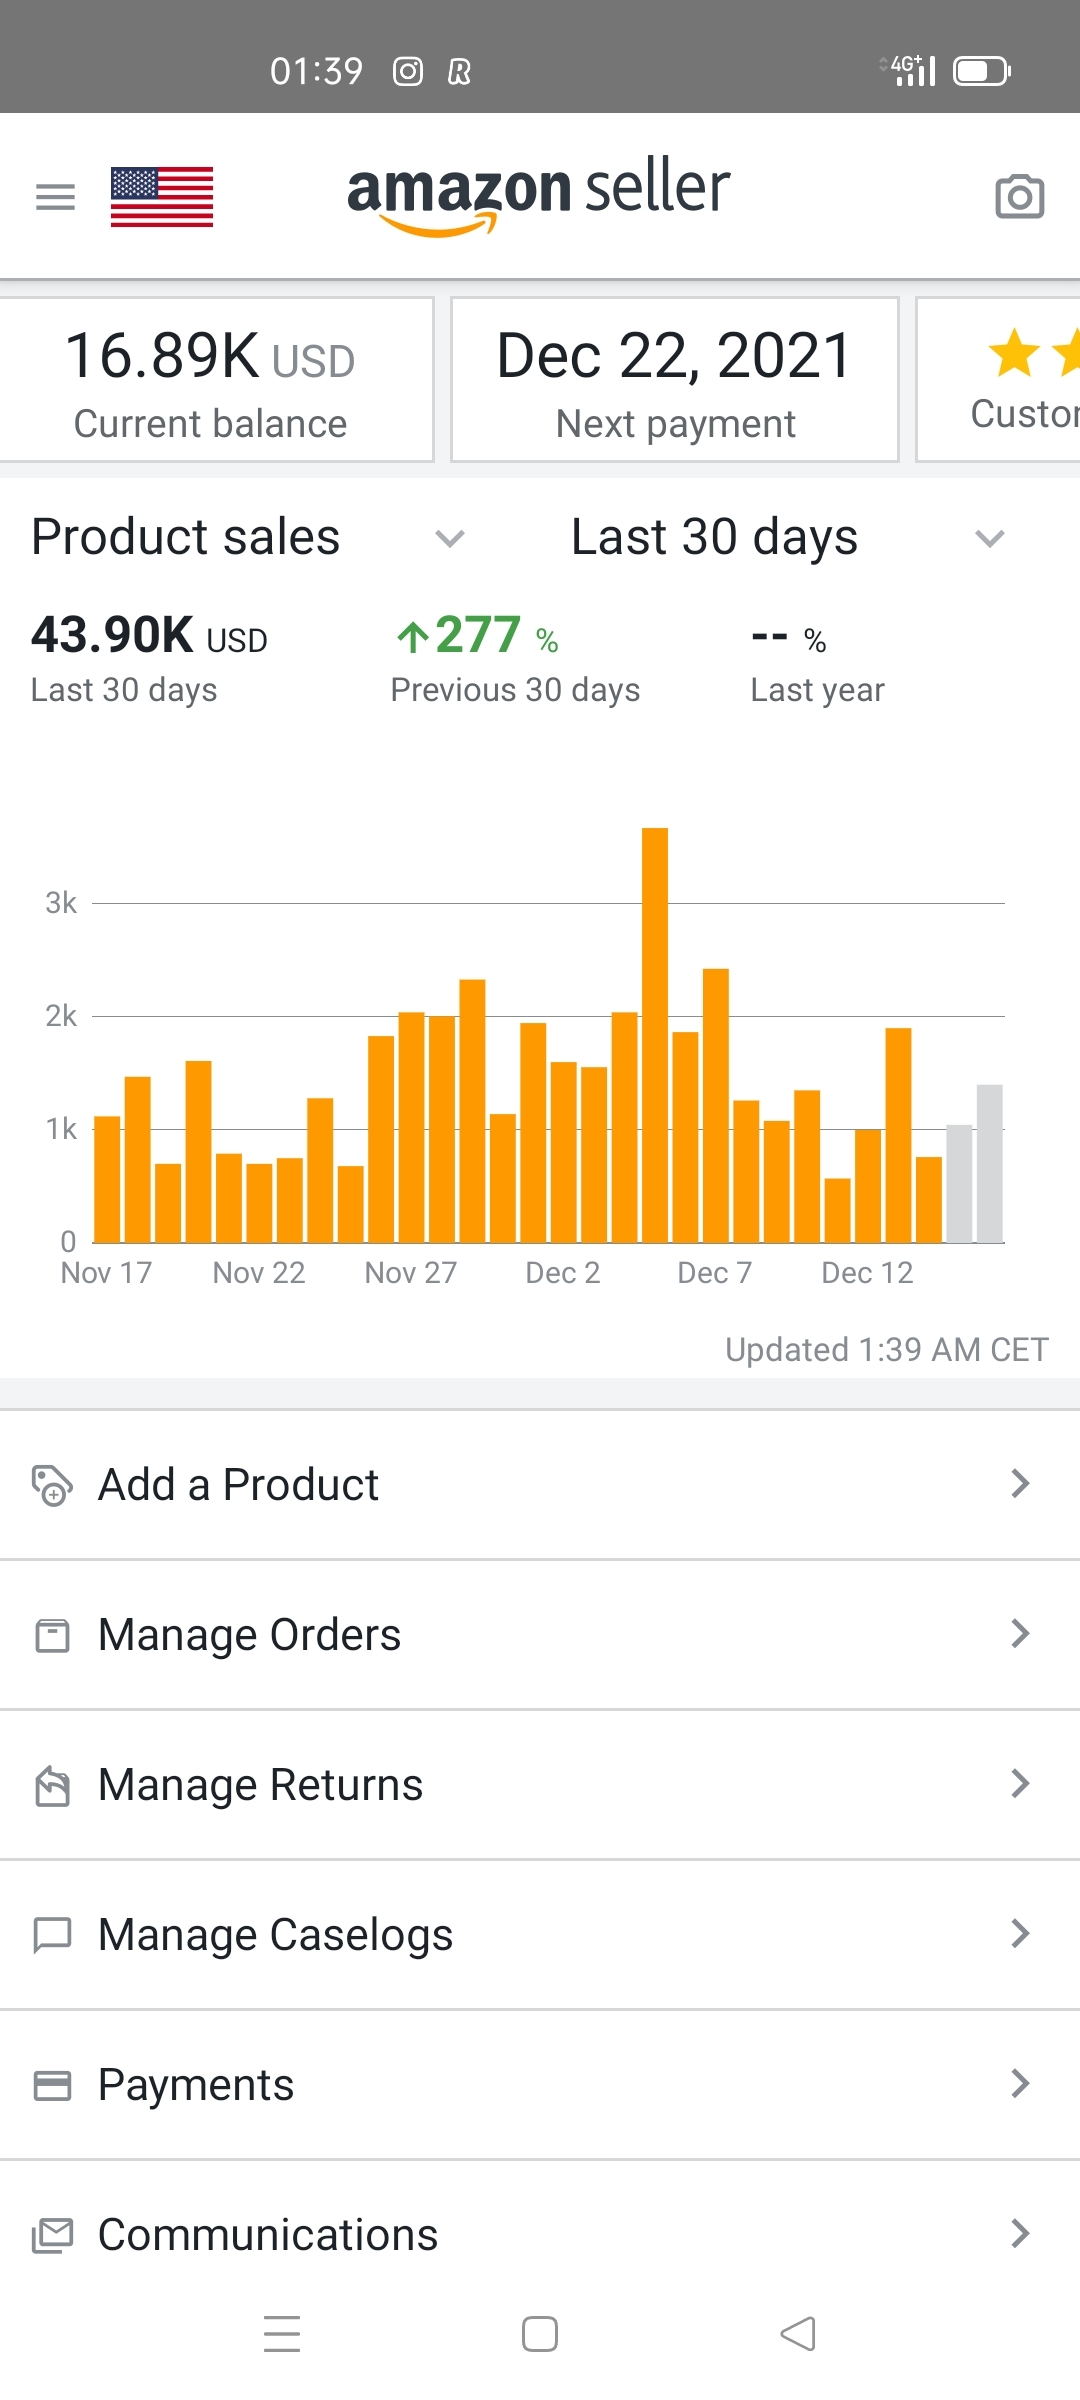The width and height of the screenshot is (1080, 2400).
Task: Tap the amazon seller logo
Action: (x=538, y=195)
